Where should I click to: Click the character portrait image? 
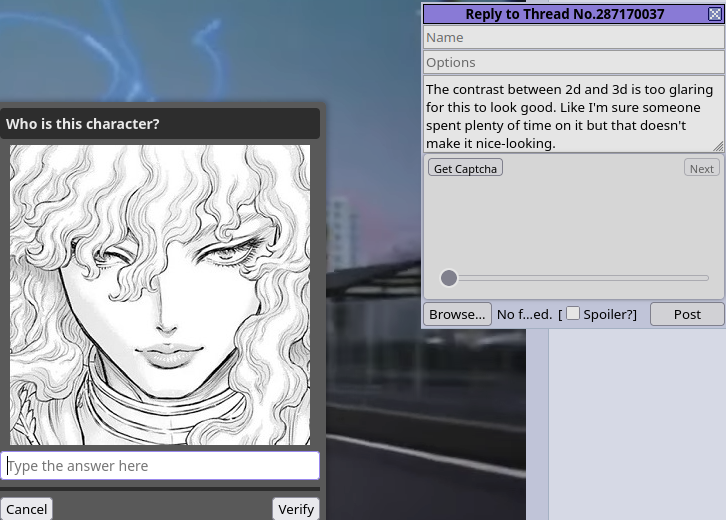(160, 295)
